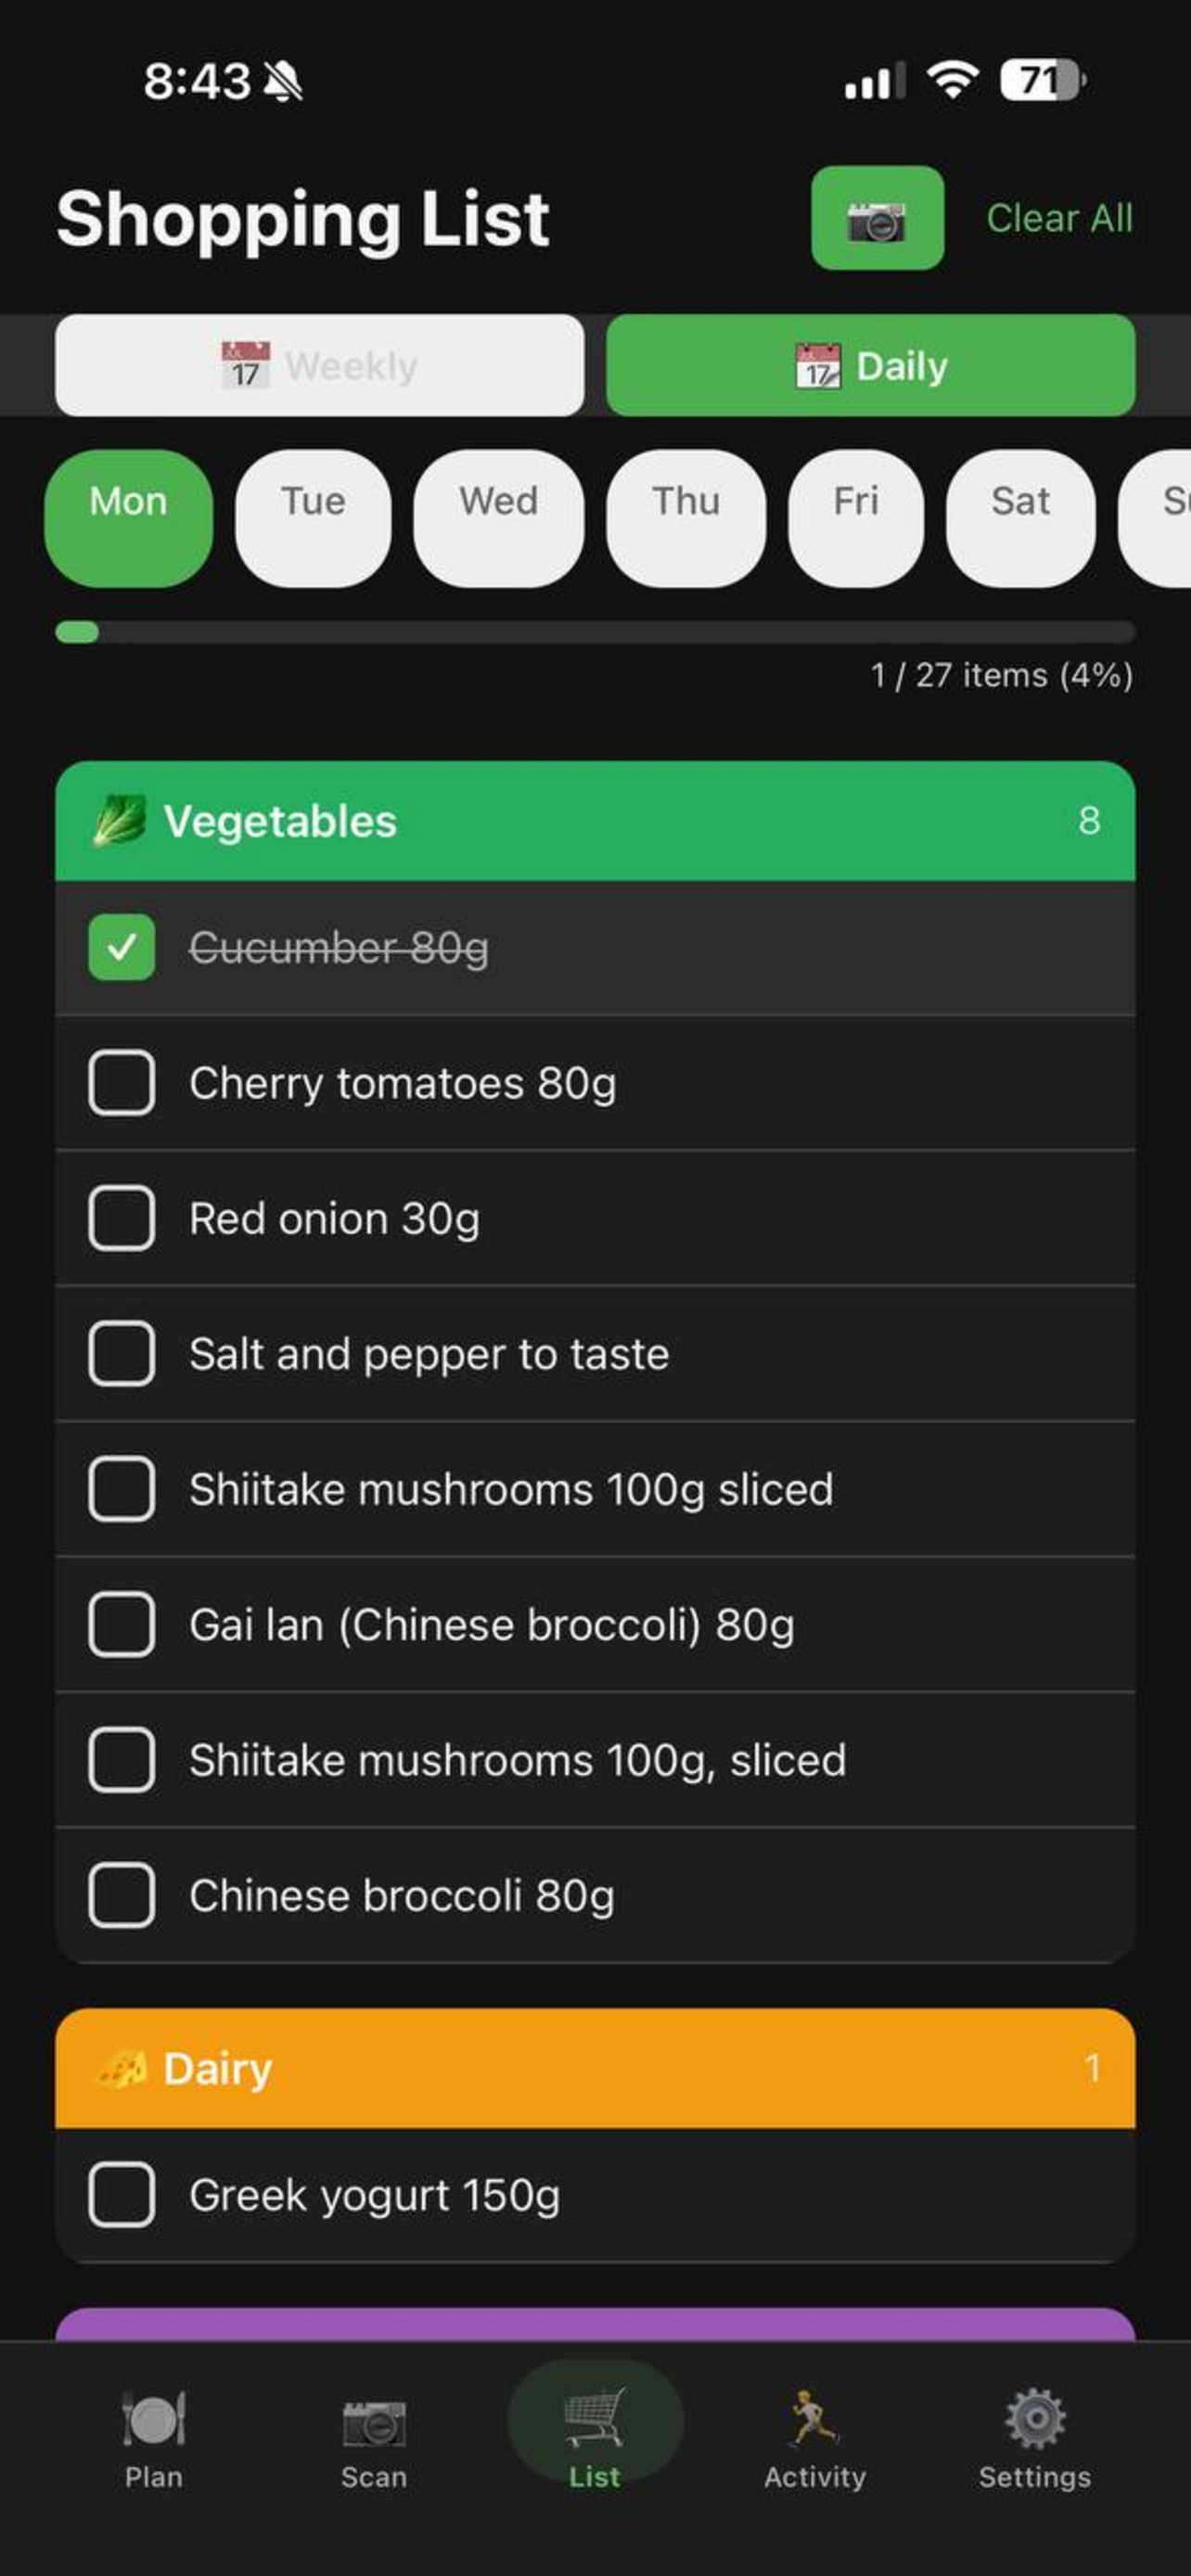The height and width of the screenshot is (2576, 1191).
Task: Uncheck the Cucumber 80g item
Action: tap(121, 947)
